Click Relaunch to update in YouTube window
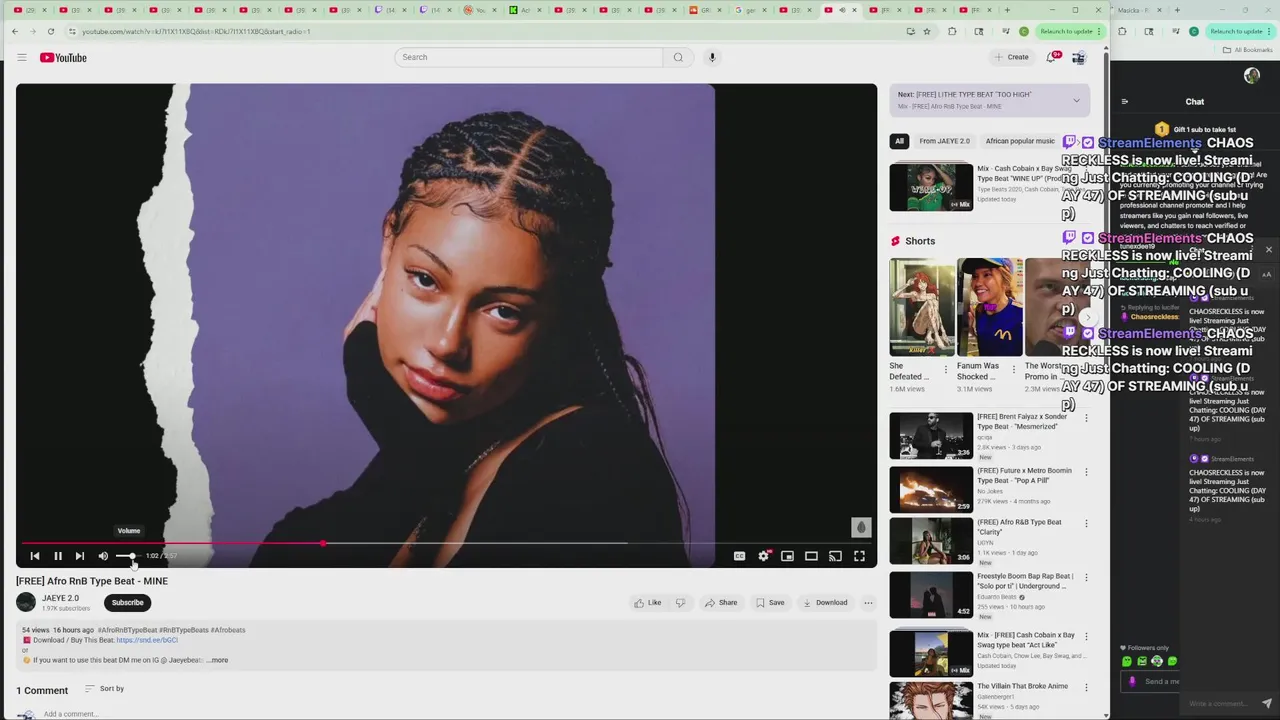Screen dimensions: 1280x720 pos(1066,31)
